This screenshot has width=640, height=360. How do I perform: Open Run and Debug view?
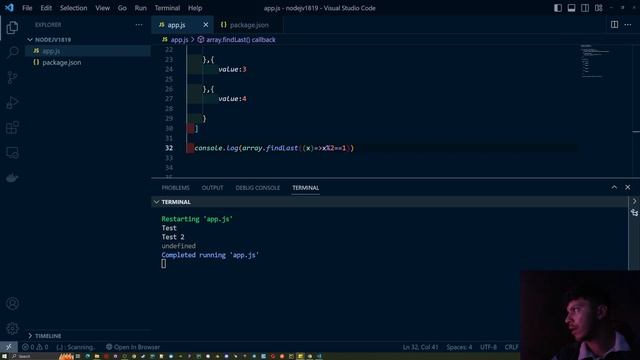(12, 102)
